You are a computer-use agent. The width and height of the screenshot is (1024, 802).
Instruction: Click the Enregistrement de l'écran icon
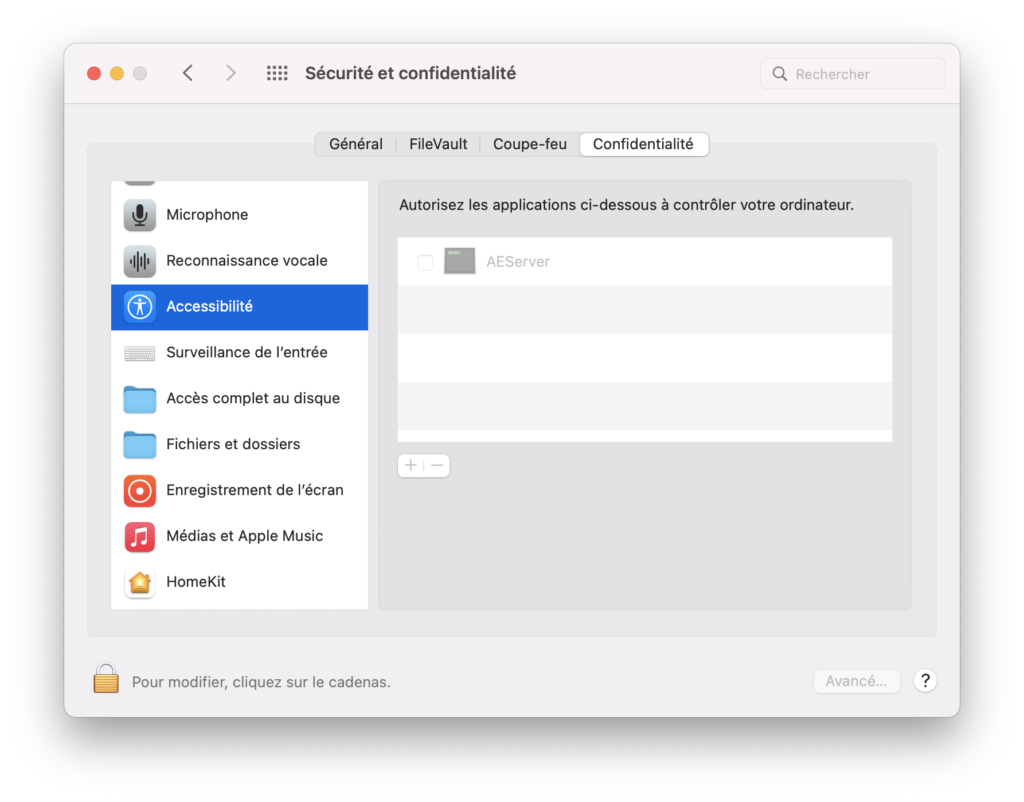coord(140,490)
